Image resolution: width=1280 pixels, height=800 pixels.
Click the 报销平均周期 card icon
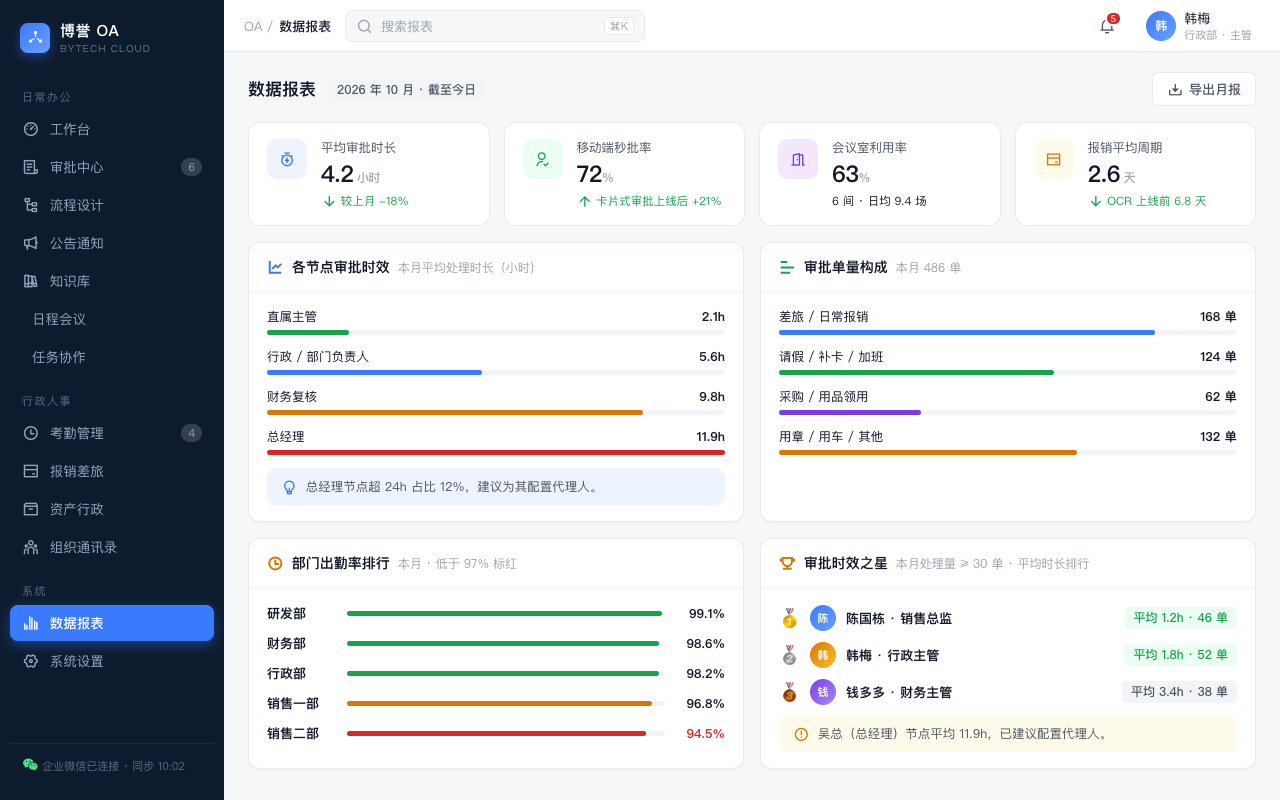[x=1054, y=159]
